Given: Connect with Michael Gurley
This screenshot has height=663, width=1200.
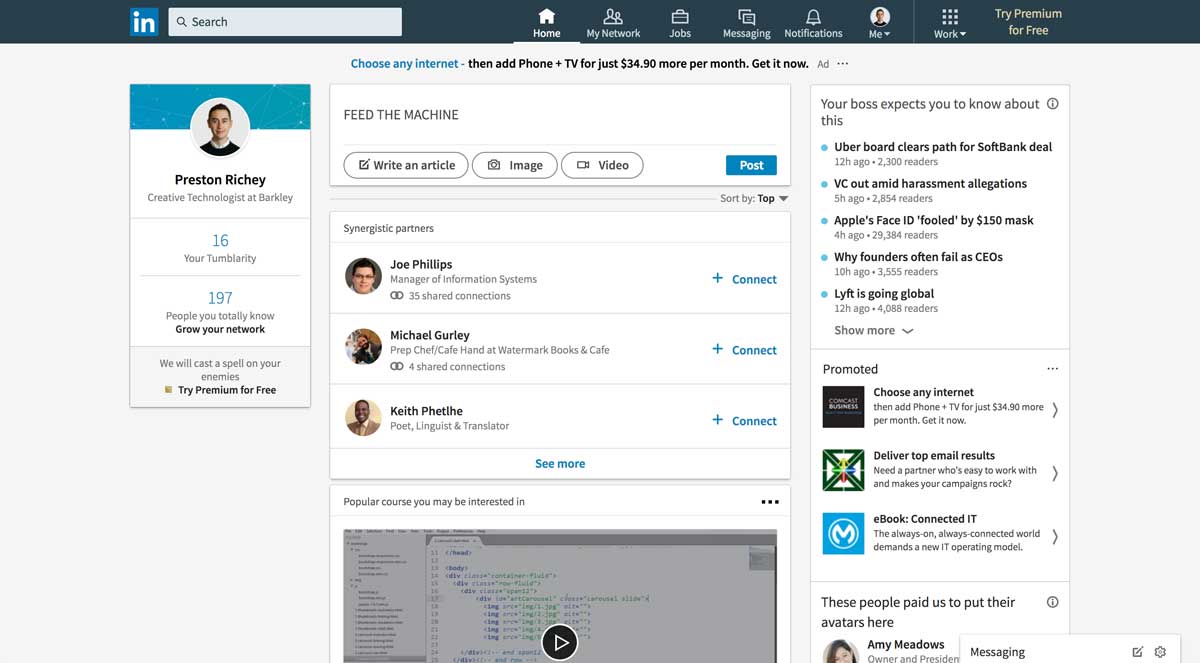Looking at the screenshot, I should click(744, 350).
